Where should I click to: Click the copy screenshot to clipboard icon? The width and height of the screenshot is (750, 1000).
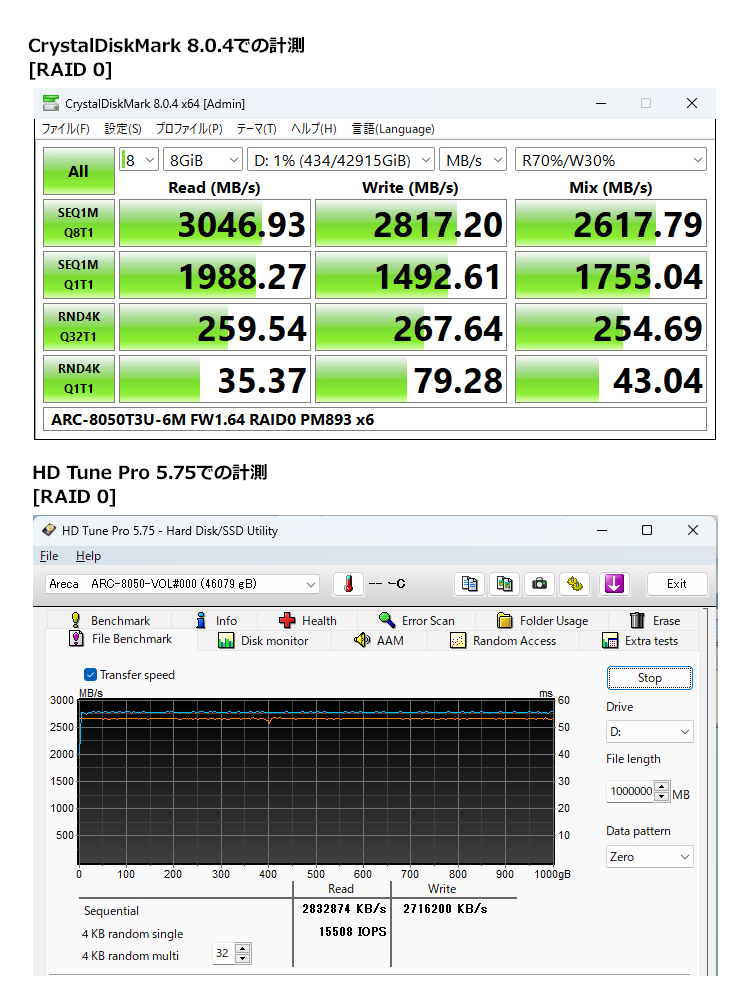point(505,584)
